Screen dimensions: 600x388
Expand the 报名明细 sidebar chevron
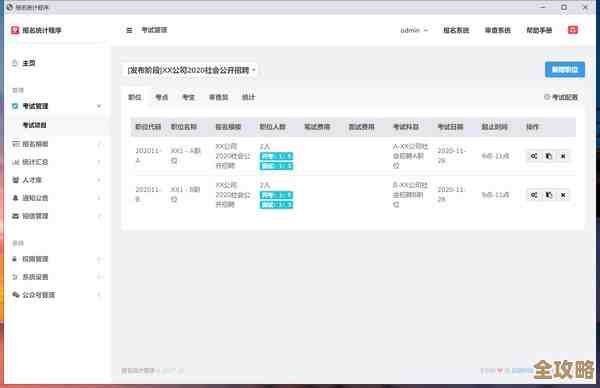click(99, 144)
